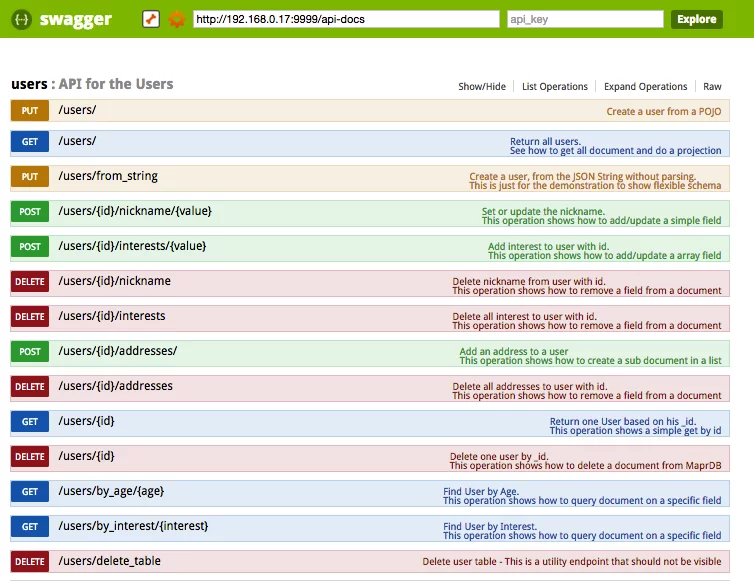Click 'Delete user table' utility endpoint description
Image resolution: width=754 pixels, height=586 pixels.
pos(572,561)
